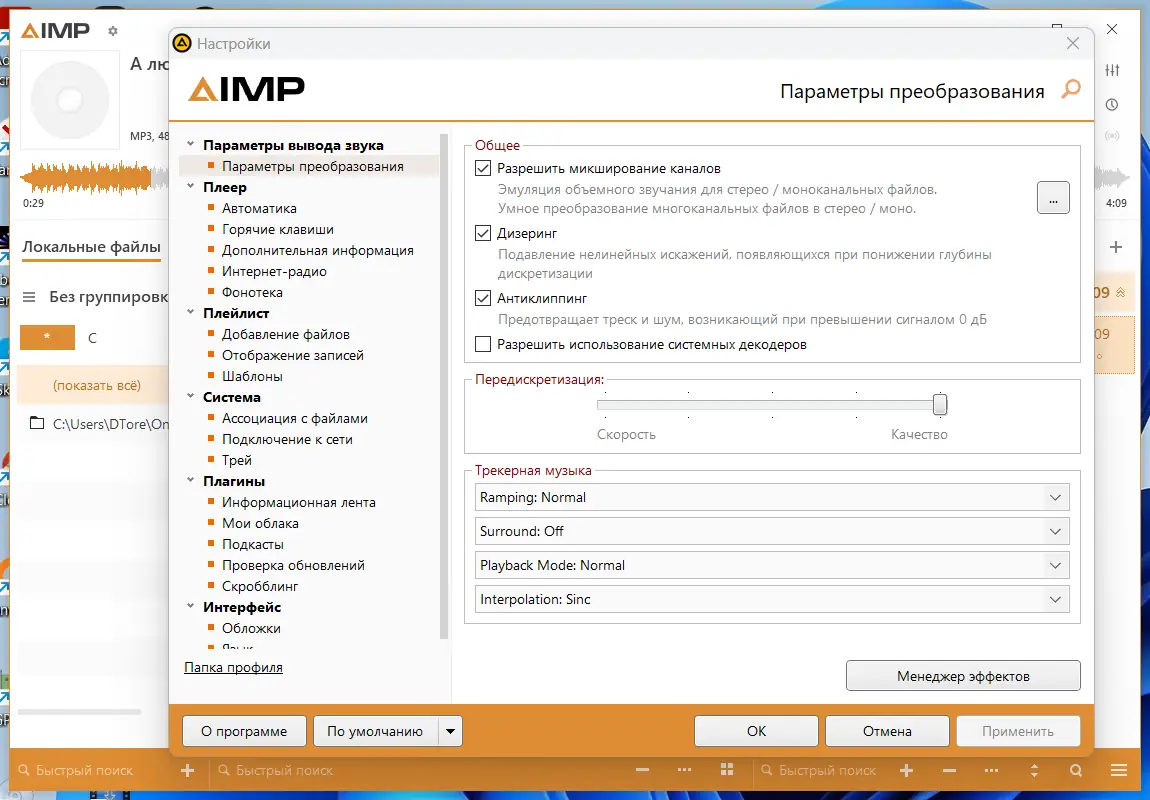The image size is (1150, 800).
Task: Open the По умолчанию dropdown arrow
Action: [x=450, y=731]
